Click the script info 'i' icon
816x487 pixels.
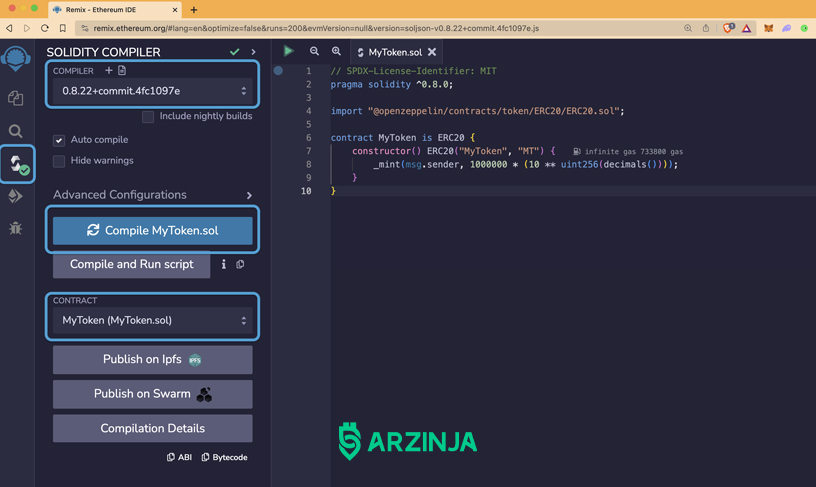[224, 264]
